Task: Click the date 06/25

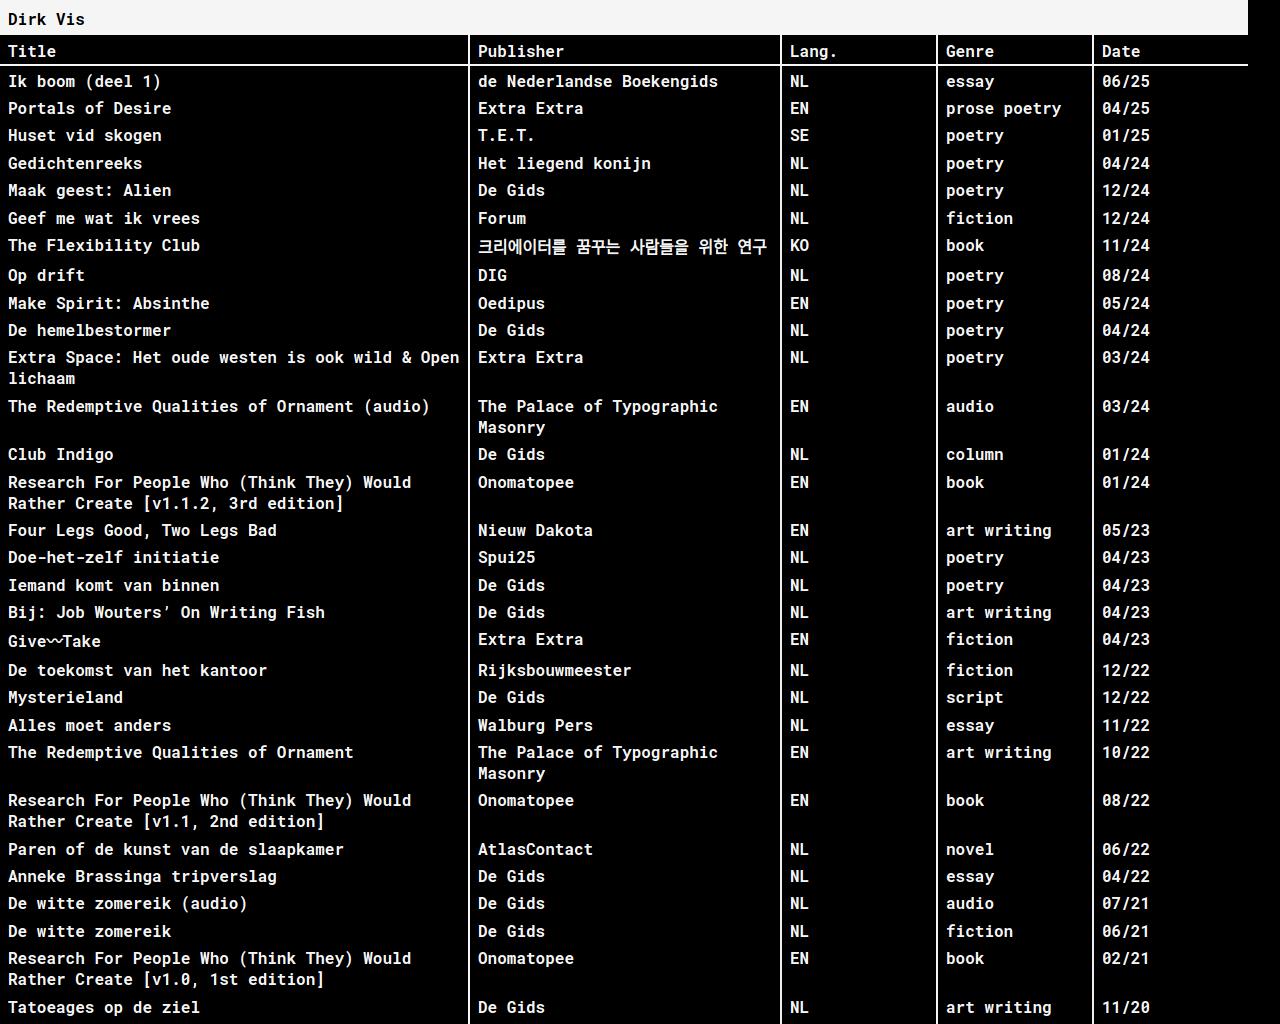Action: click(x=1126, y=81)
